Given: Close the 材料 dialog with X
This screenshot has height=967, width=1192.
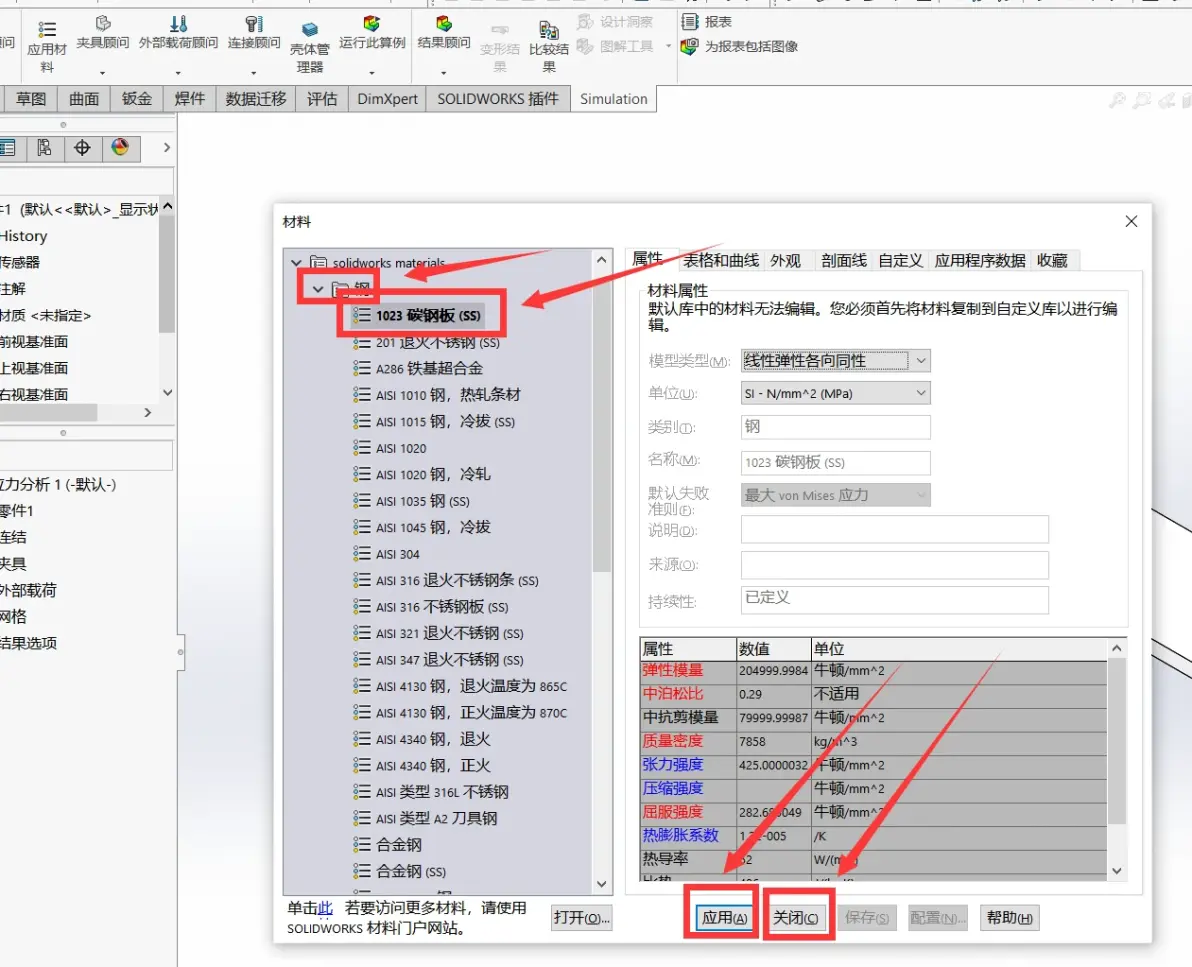Looking at the screenshot, I should coord(1131,221).
